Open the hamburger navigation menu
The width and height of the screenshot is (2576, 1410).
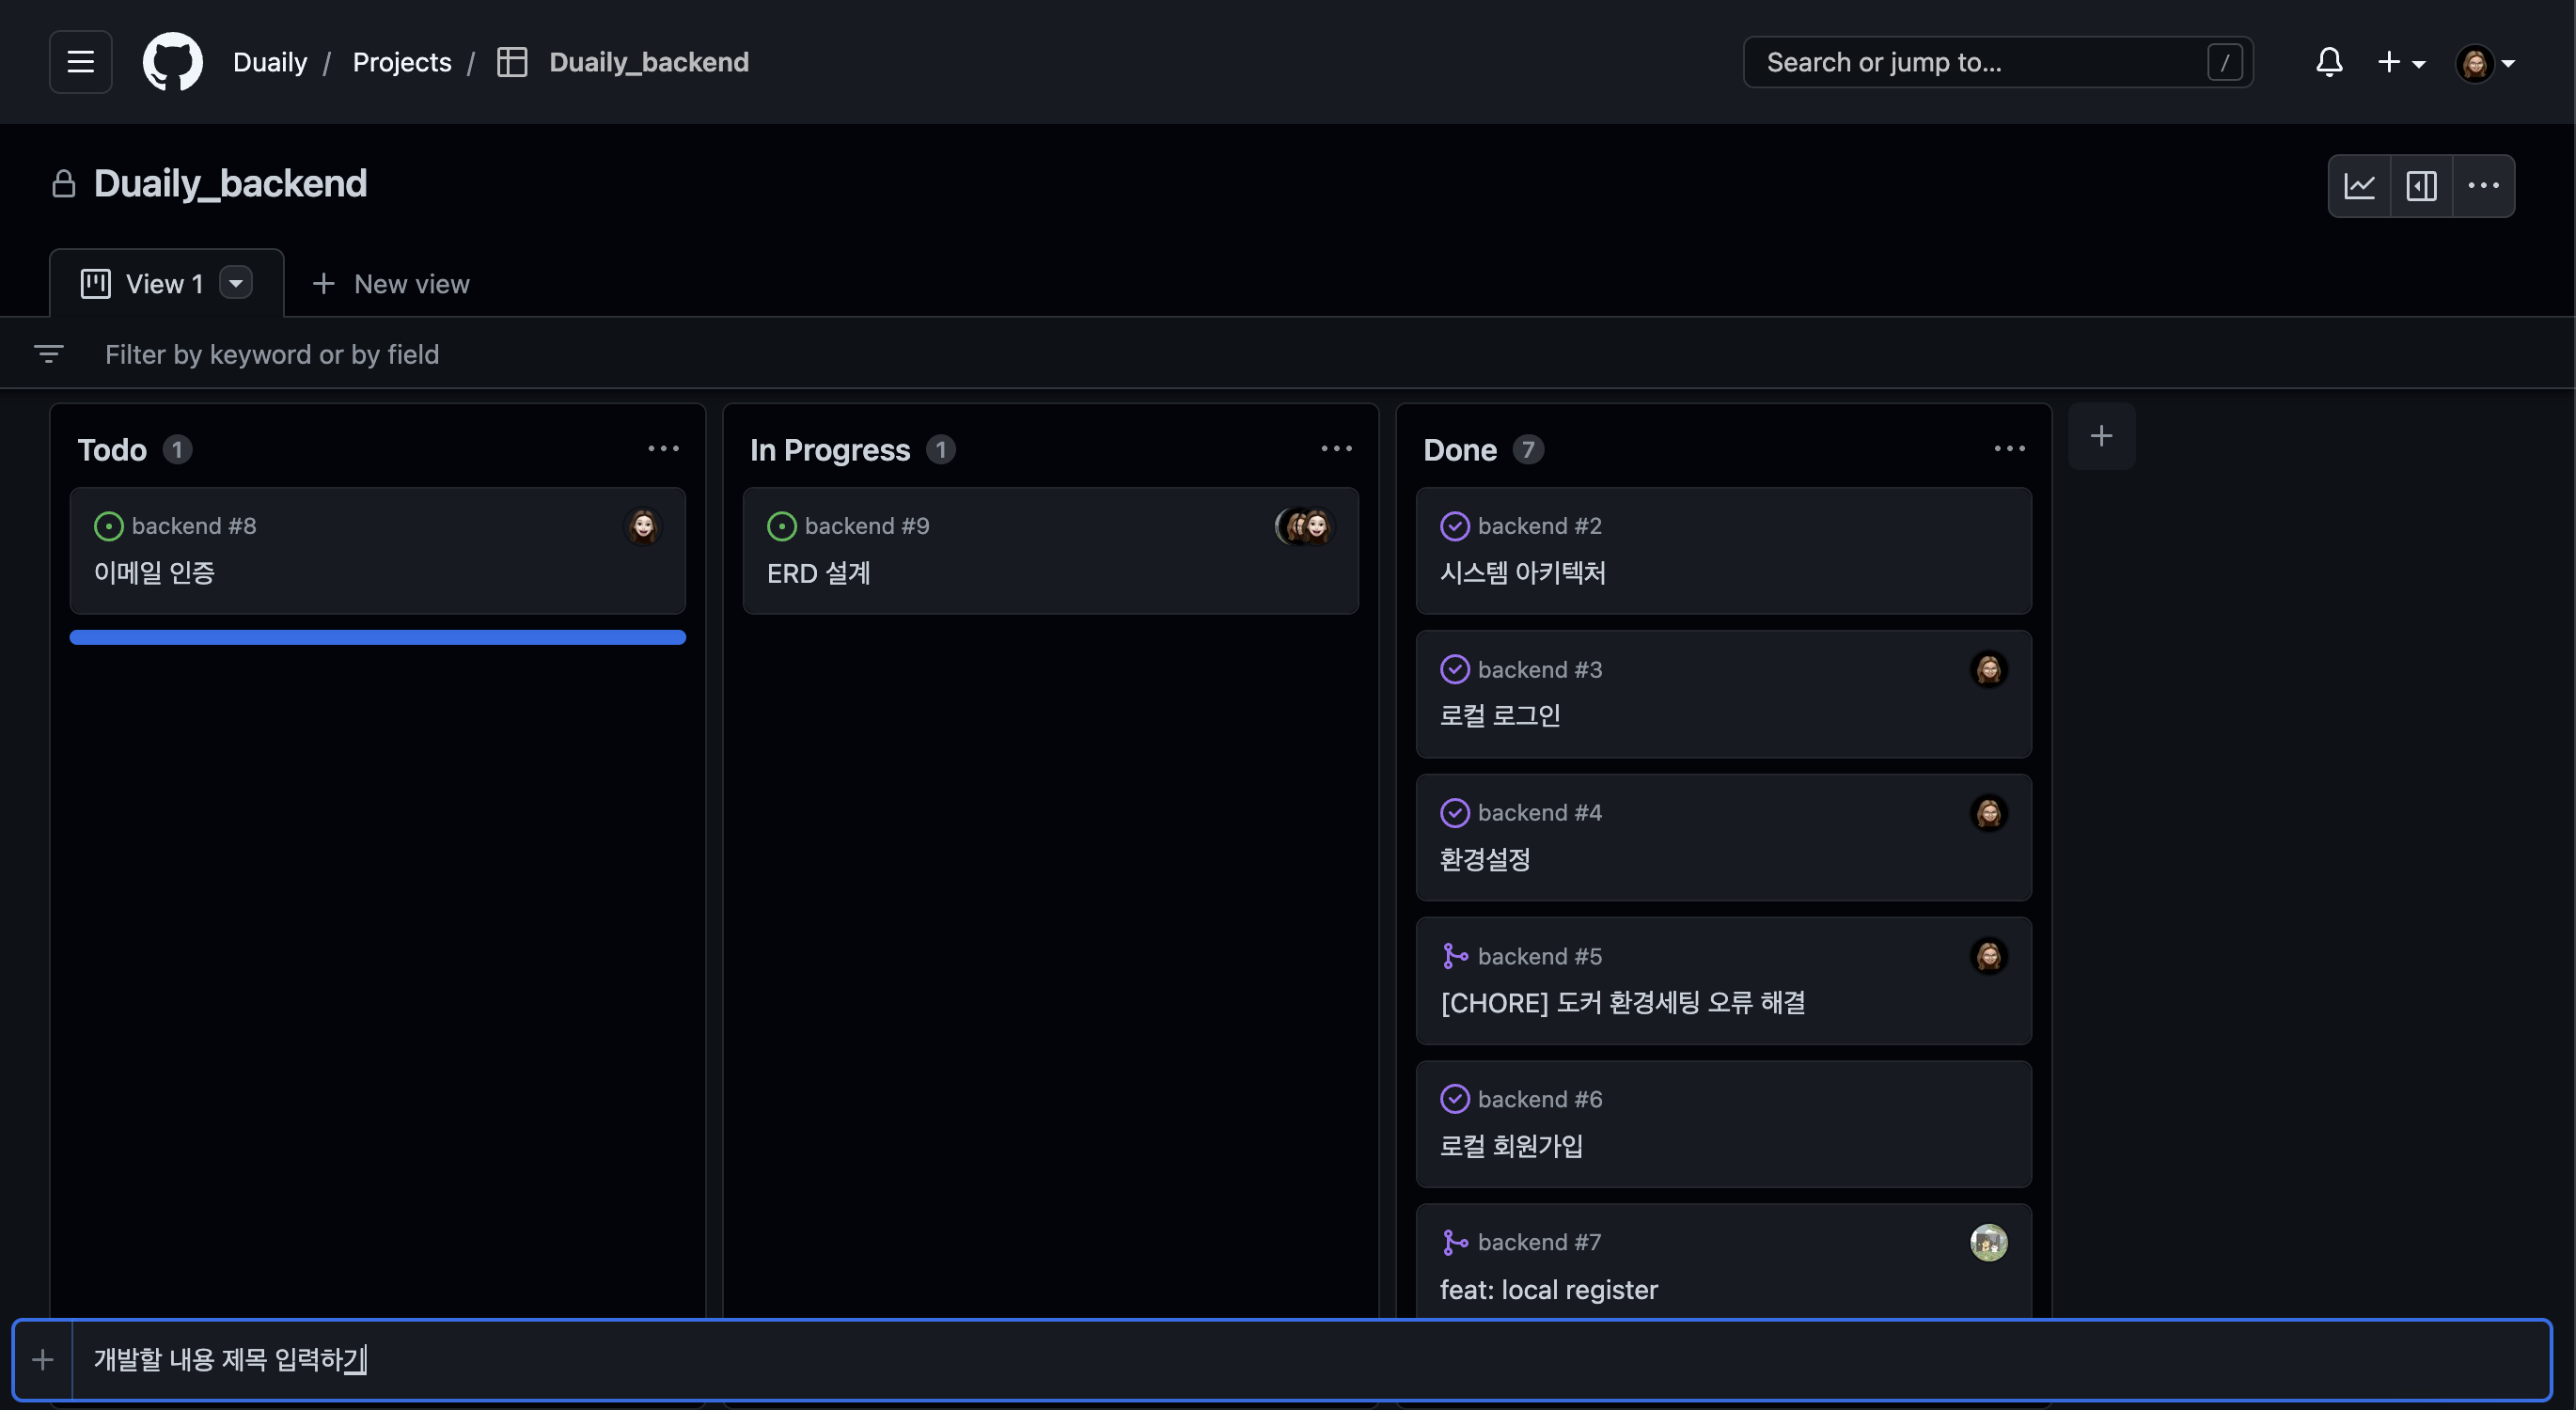click(80, 62)
